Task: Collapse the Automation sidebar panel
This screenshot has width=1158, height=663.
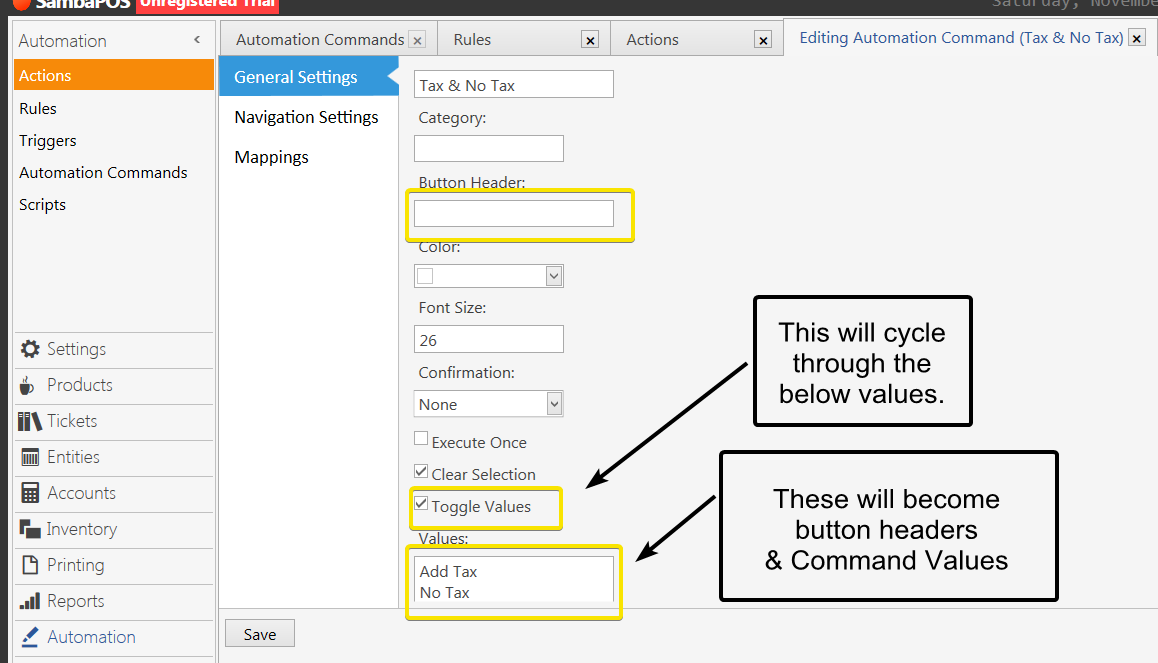Action: click(x=197, y=40)
